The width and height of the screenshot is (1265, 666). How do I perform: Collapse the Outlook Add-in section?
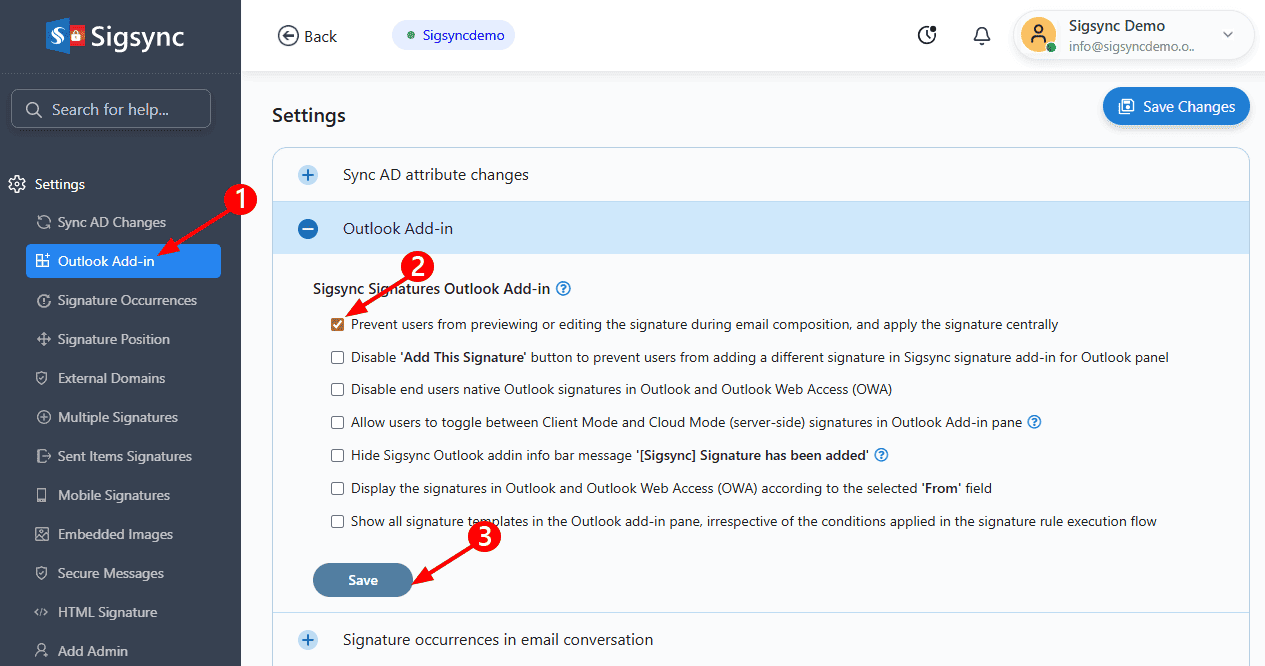[x=308, y=229]
